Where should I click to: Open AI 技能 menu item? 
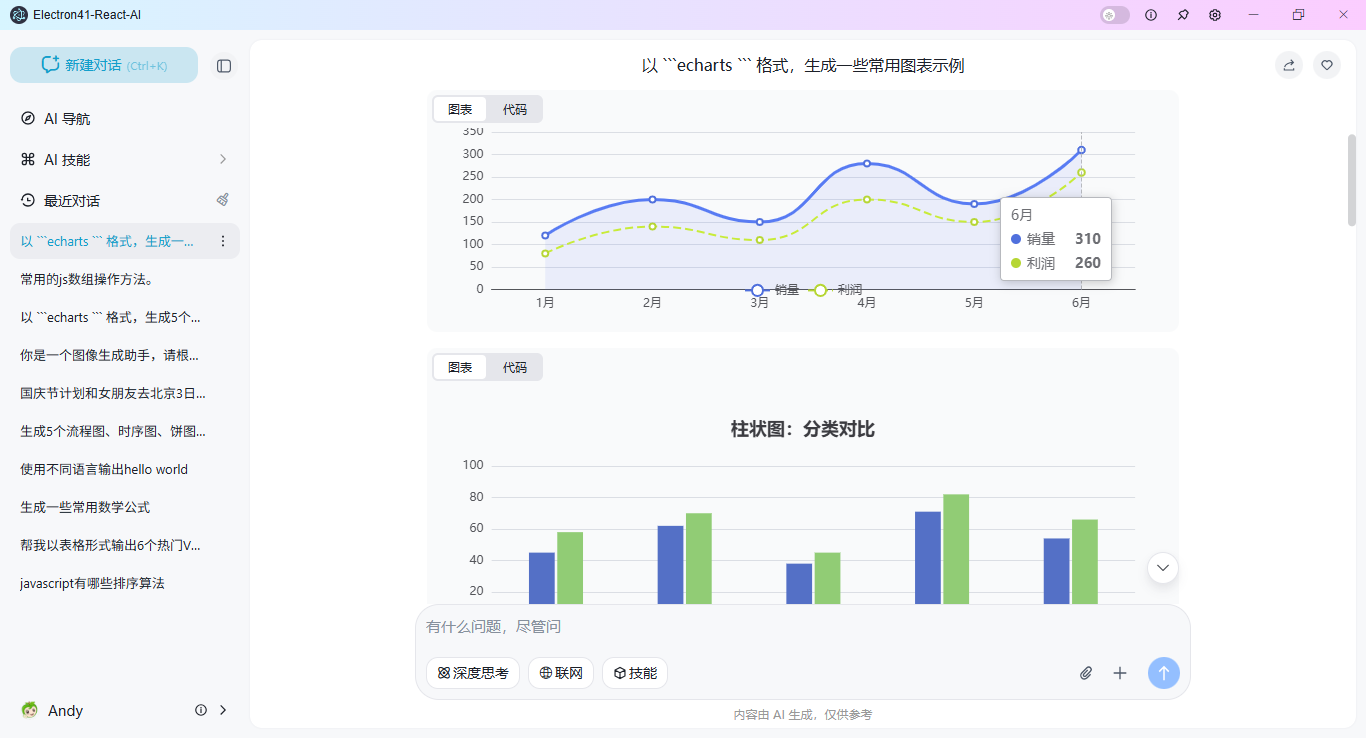pos(125,159)
